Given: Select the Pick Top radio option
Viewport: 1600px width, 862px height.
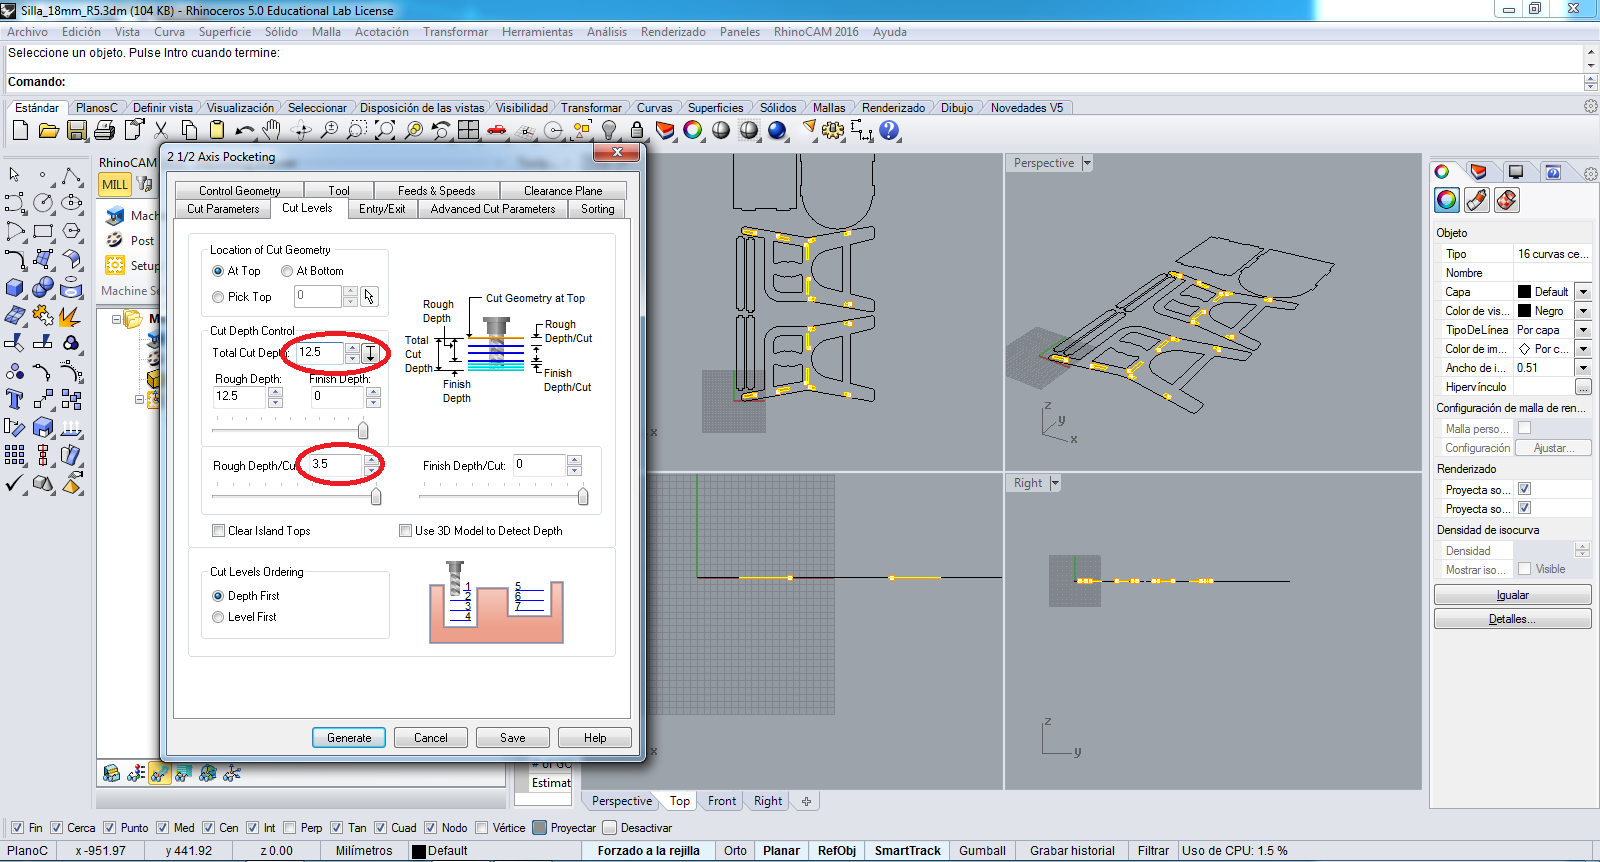Looking at the screenshot, I should tap(218, 297).
